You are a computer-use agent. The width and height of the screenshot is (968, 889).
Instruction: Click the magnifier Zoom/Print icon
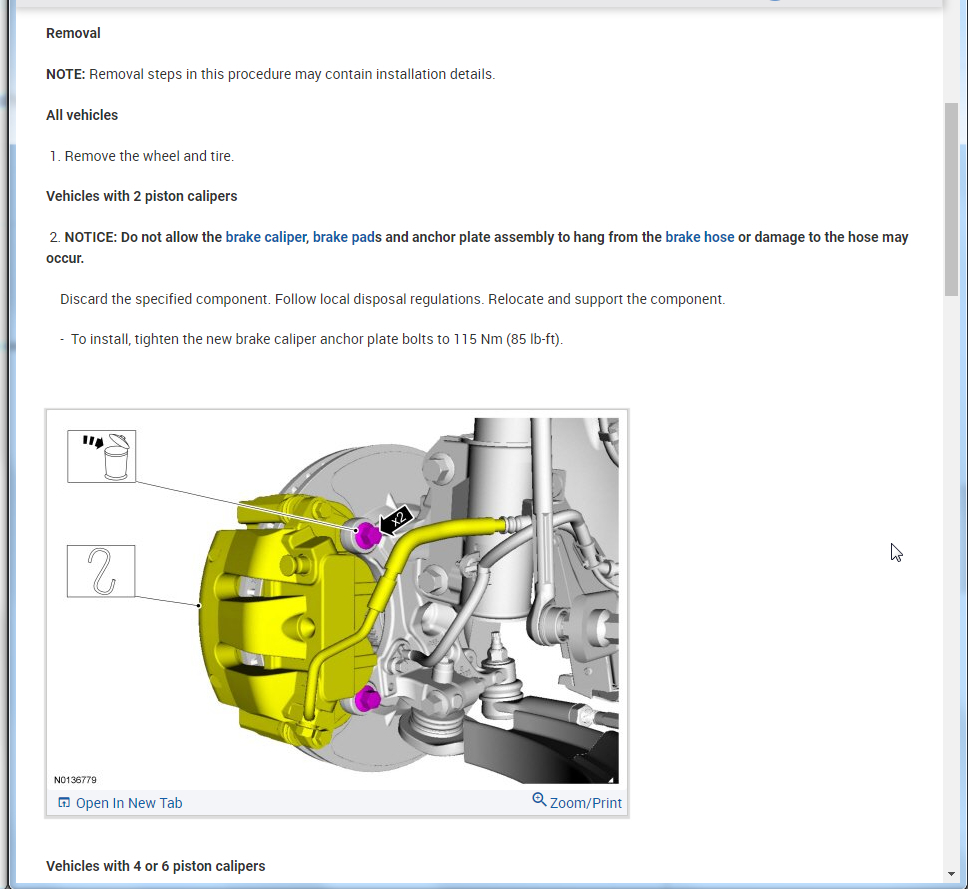pos(539,800)
